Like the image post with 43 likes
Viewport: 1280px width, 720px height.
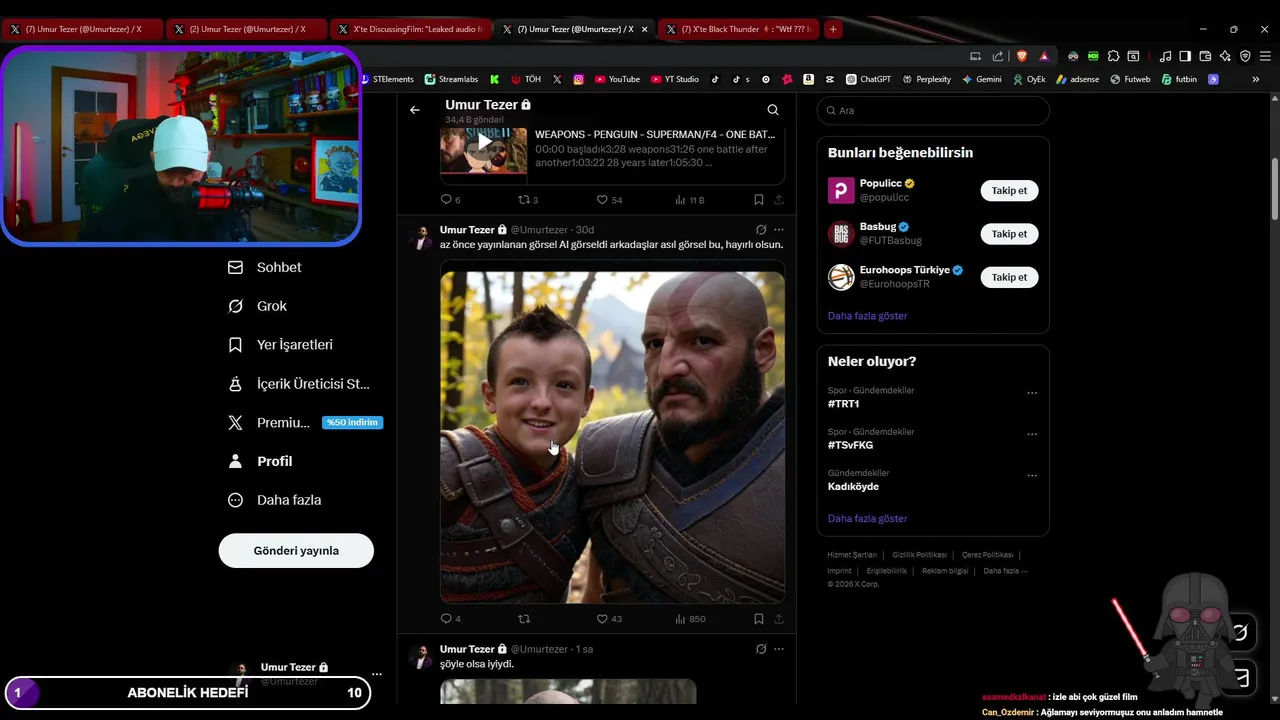(609, 619)
